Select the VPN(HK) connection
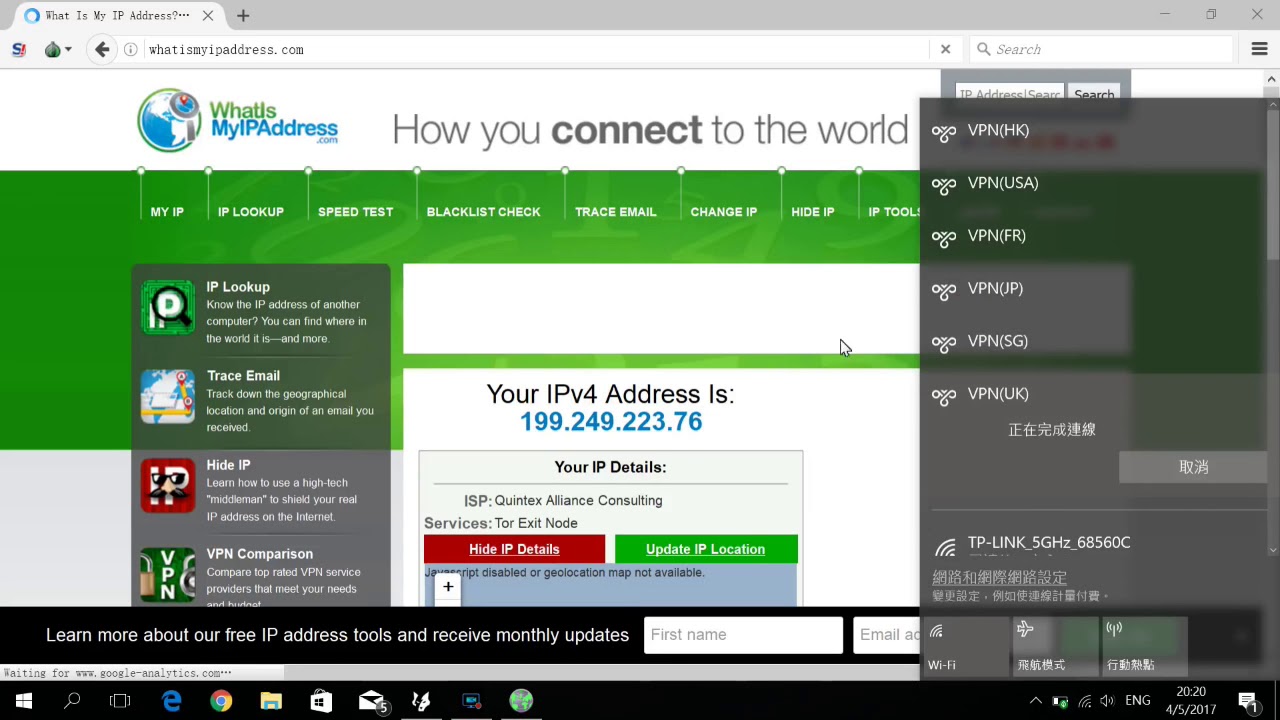Viewport: 1280px width, 720px height. (1093, 131)
